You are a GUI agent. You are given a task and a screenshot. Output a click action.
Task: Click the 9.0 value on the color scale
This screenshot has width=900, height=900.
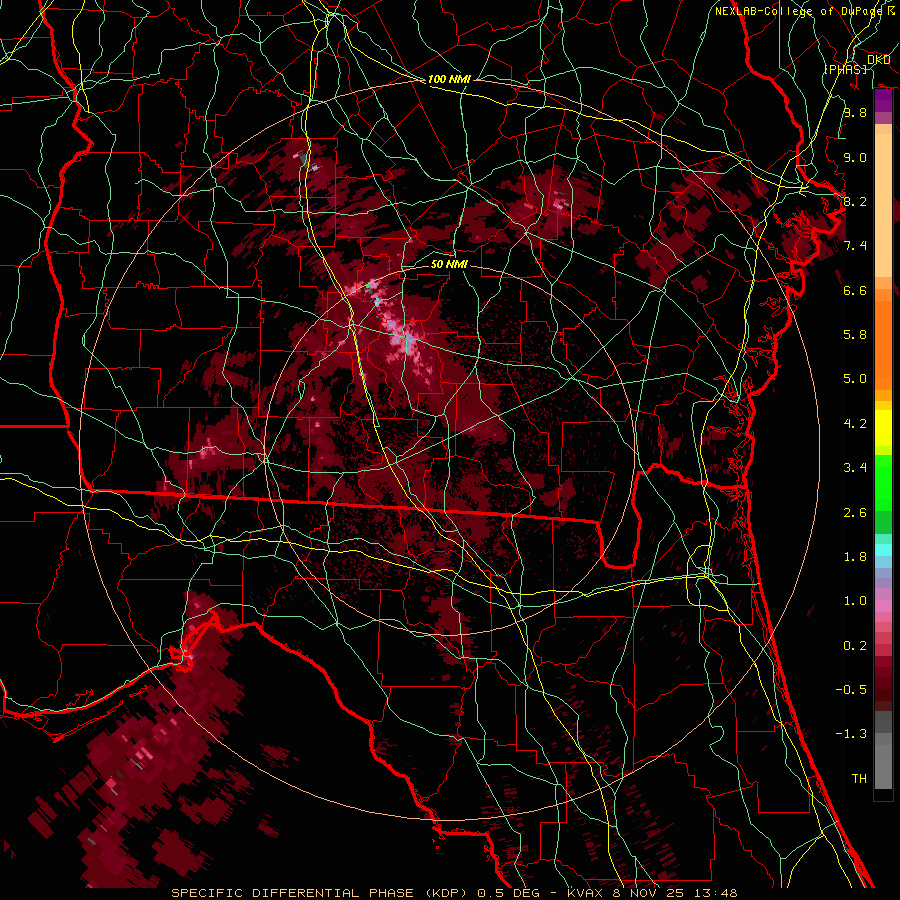point(855,157)
